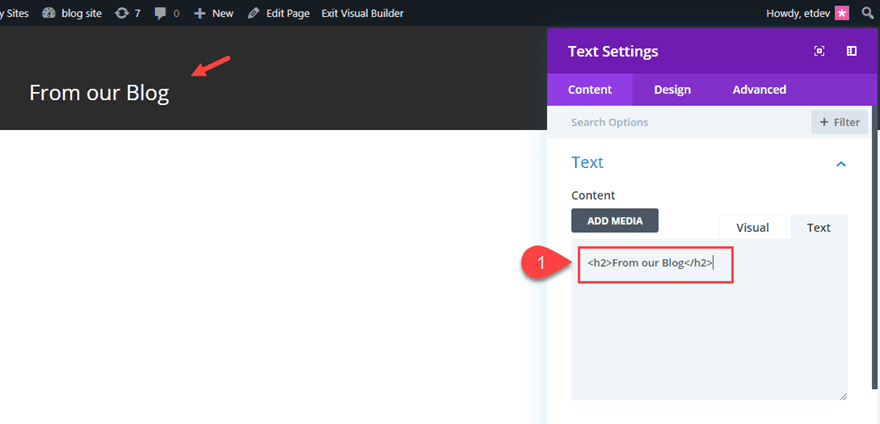Expand Text Settings to fullscreen

[x=819, y=51]
